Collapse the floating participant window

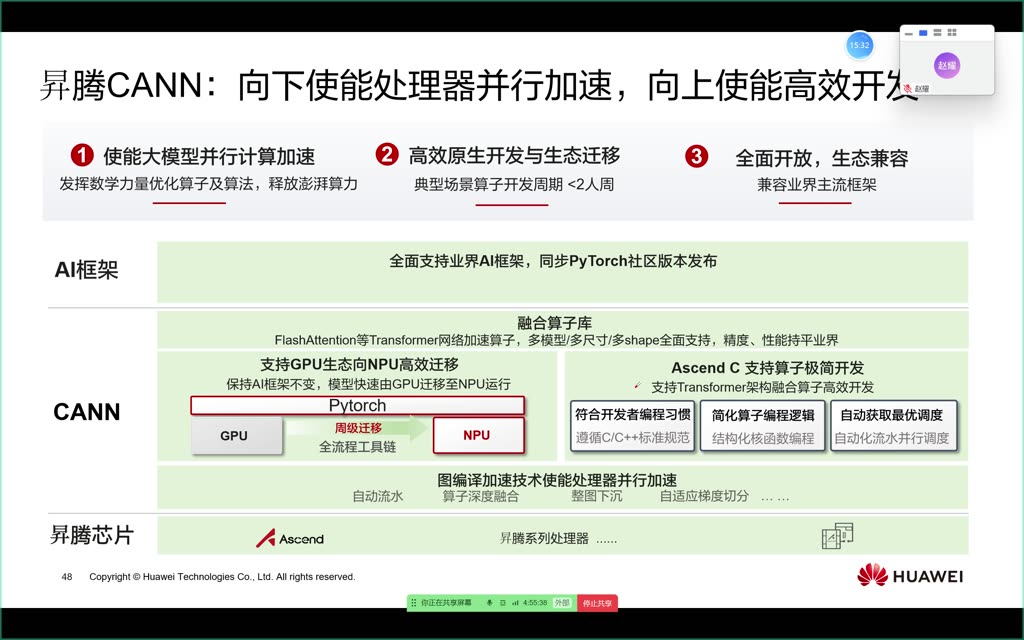pyautogui.click(x=908, y=33)
